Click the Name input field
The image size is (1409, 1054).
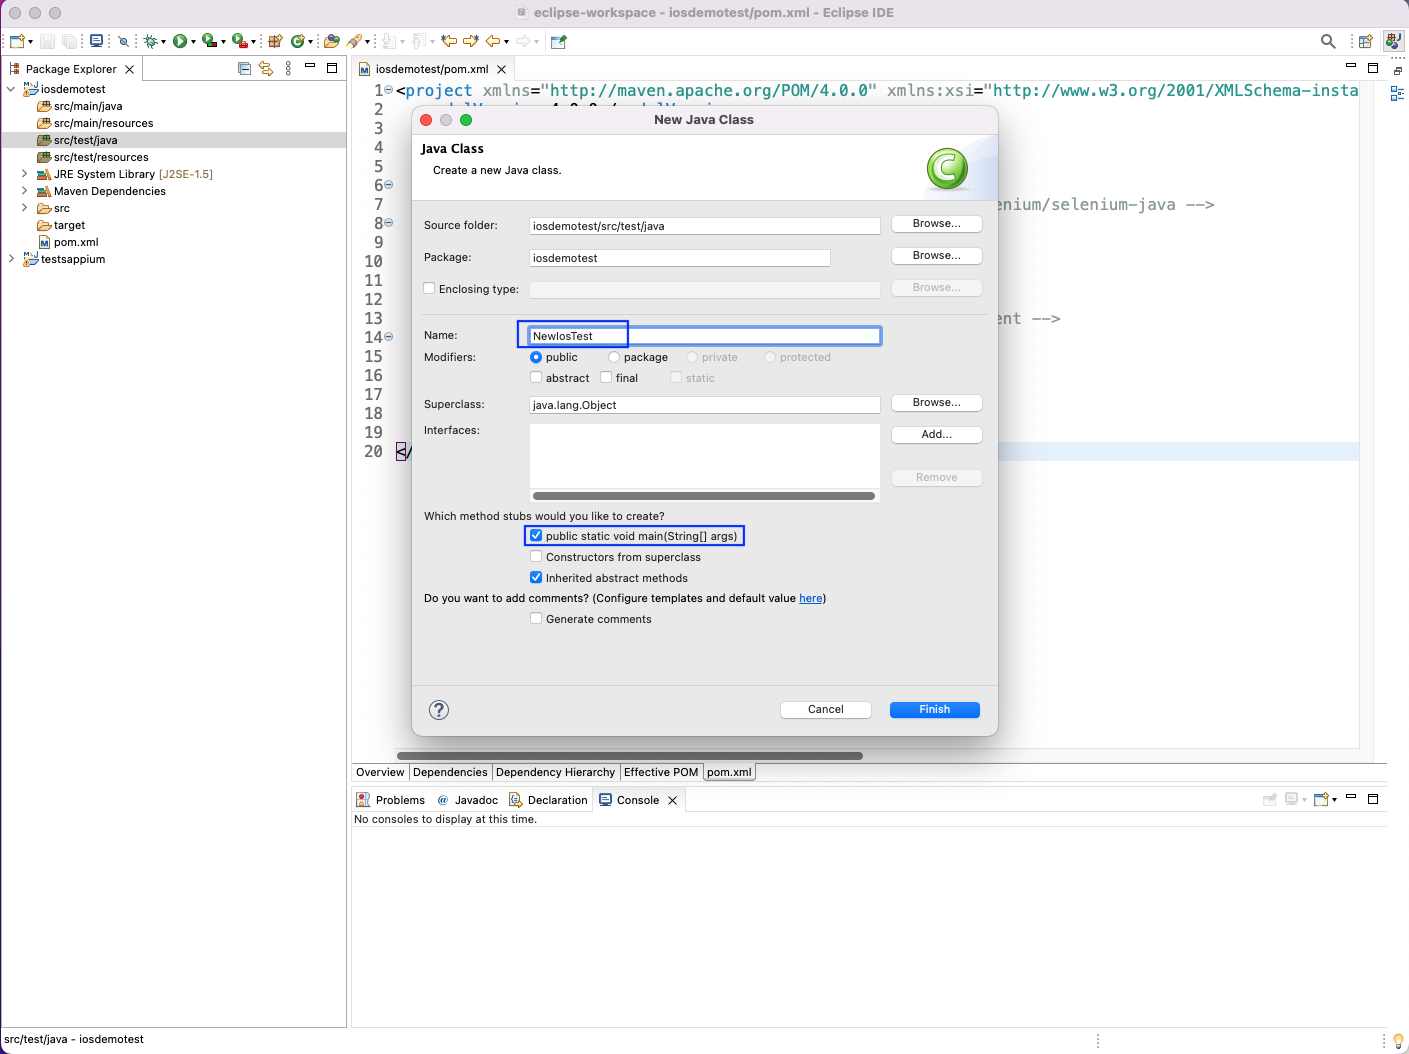tap(704, 336)
